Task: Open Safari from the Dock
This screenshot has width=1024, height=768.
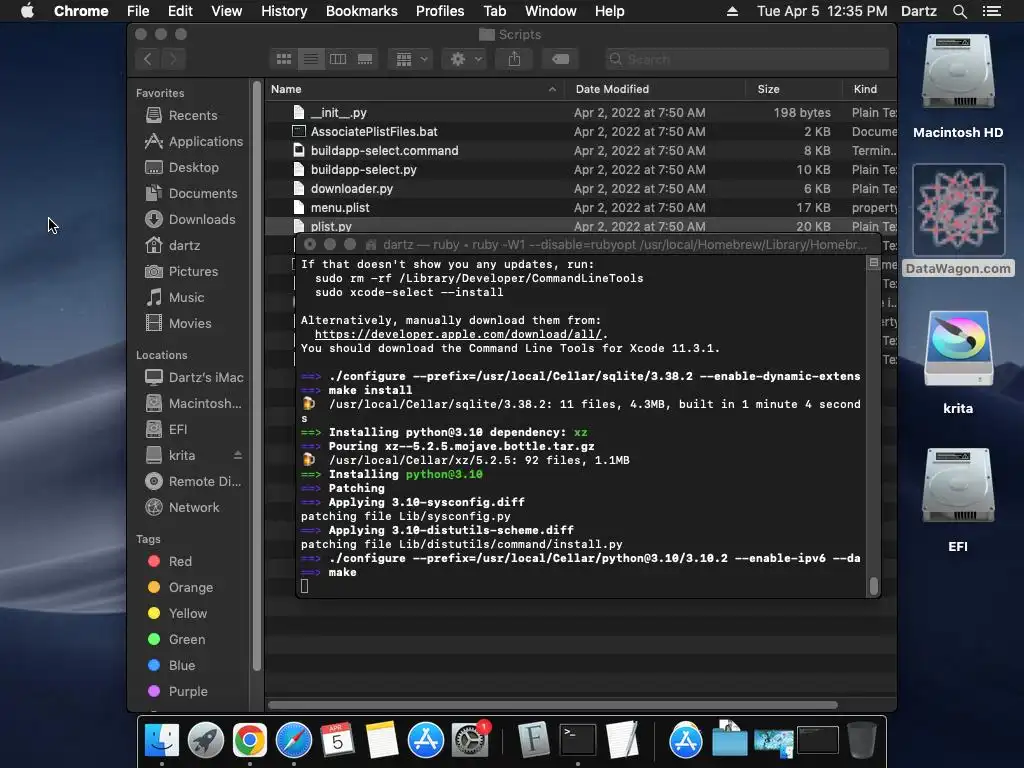Action: (x=294, y=741)
